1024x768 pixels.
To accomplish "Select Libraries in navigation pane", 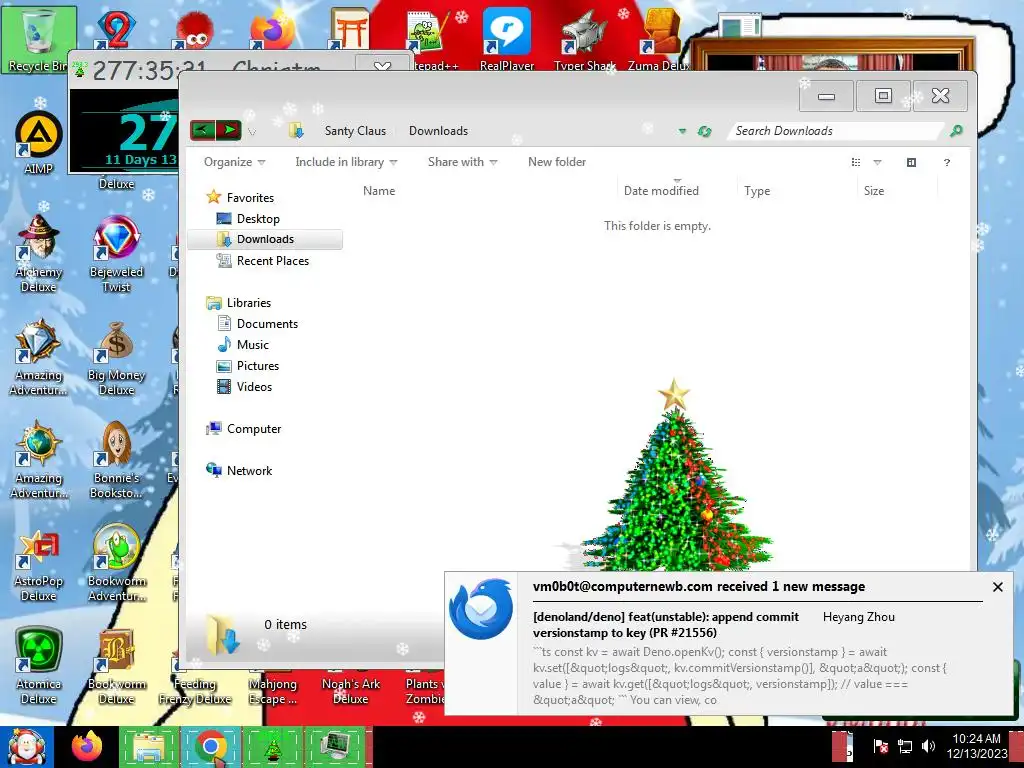I will (x=248, y=302).
